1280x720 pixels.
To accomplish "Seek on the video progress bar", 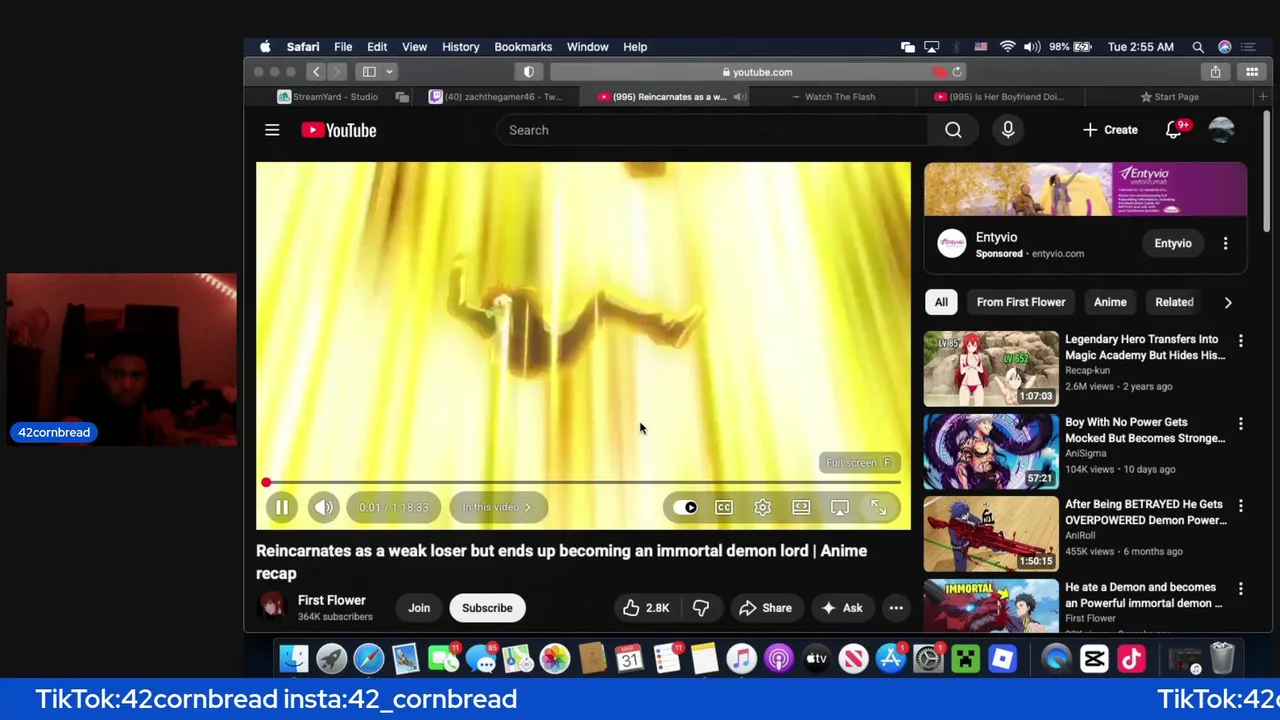I will pyautogui.click(x=583, y=483).
